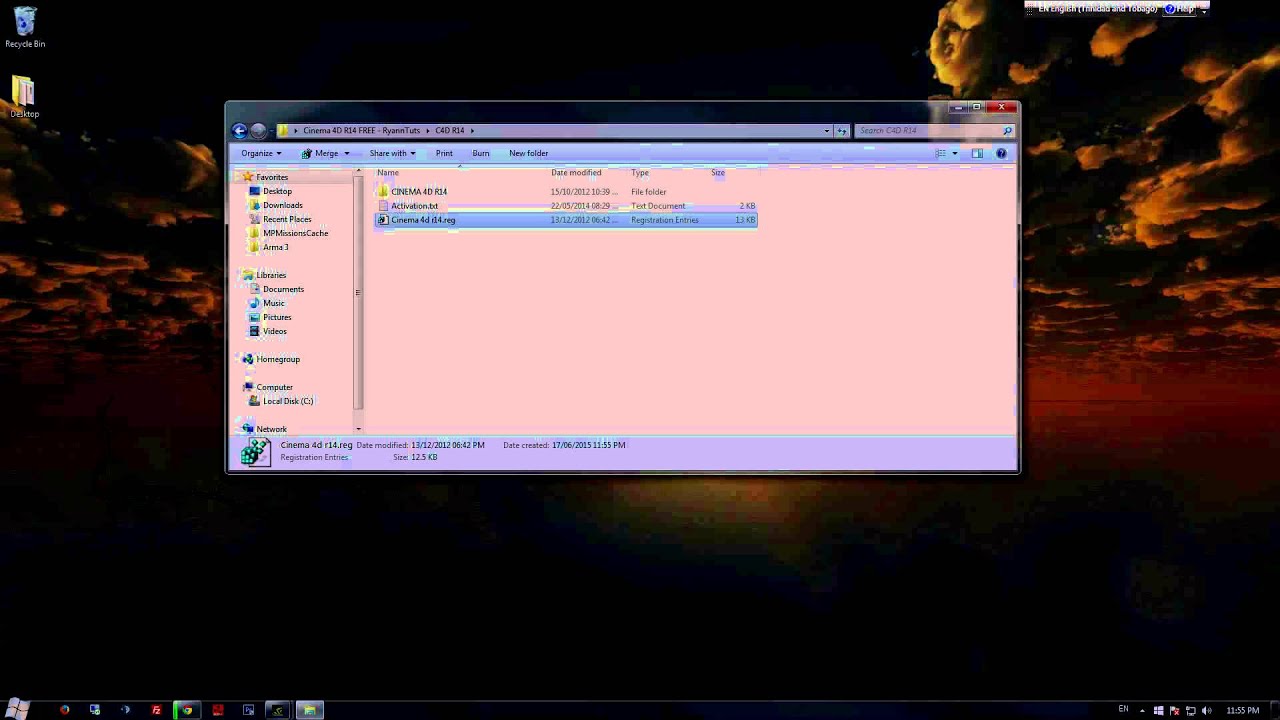Open the Arma 3 favorite folder
Image resolution: width=1280 pixels, height=720 pixels.
275,247
